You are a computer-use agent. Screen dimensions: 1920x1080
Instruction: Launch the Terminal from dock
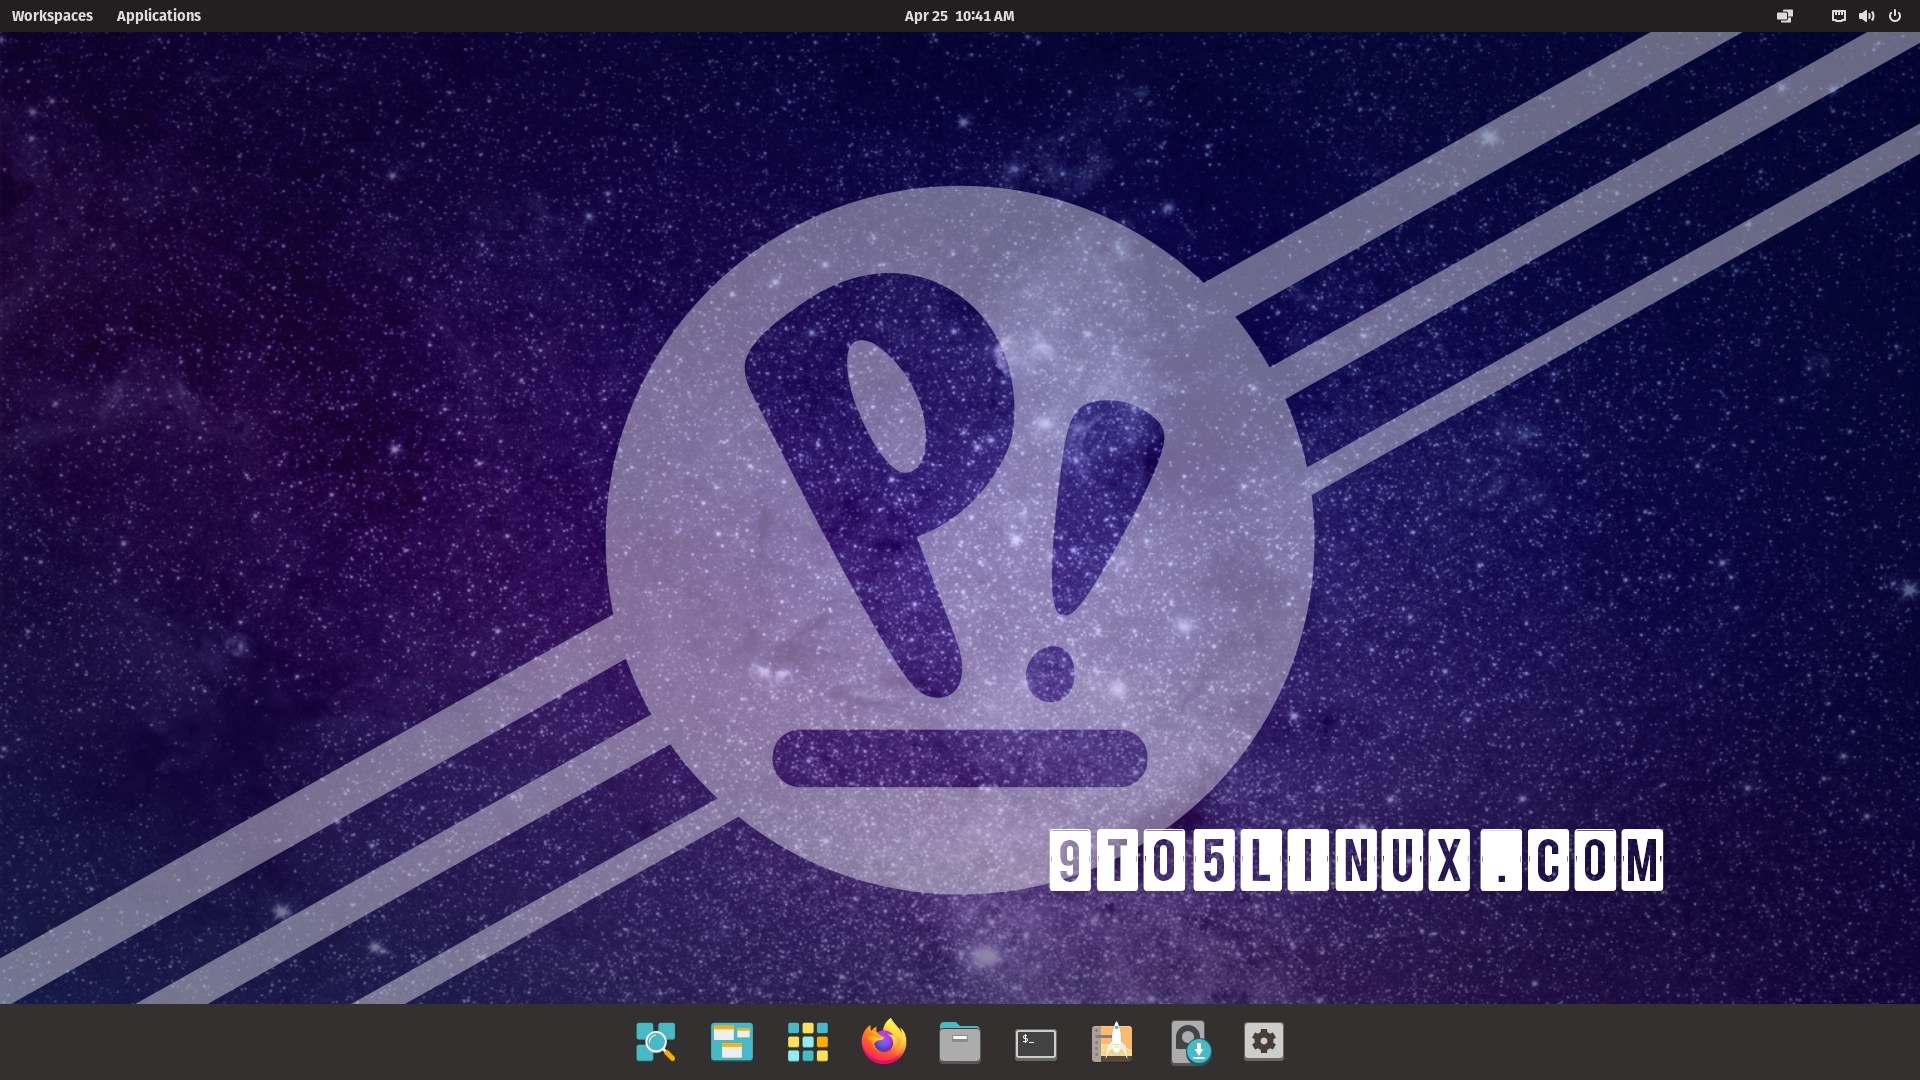coord(1036,1043)
